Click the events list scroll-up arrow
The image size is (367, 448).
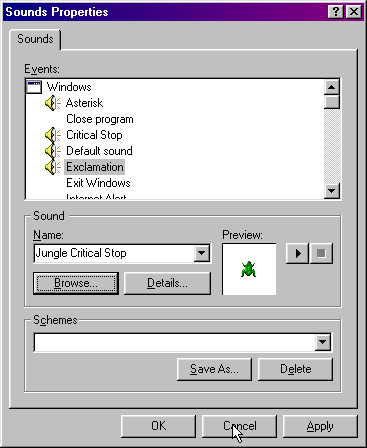tap(332, 87)
